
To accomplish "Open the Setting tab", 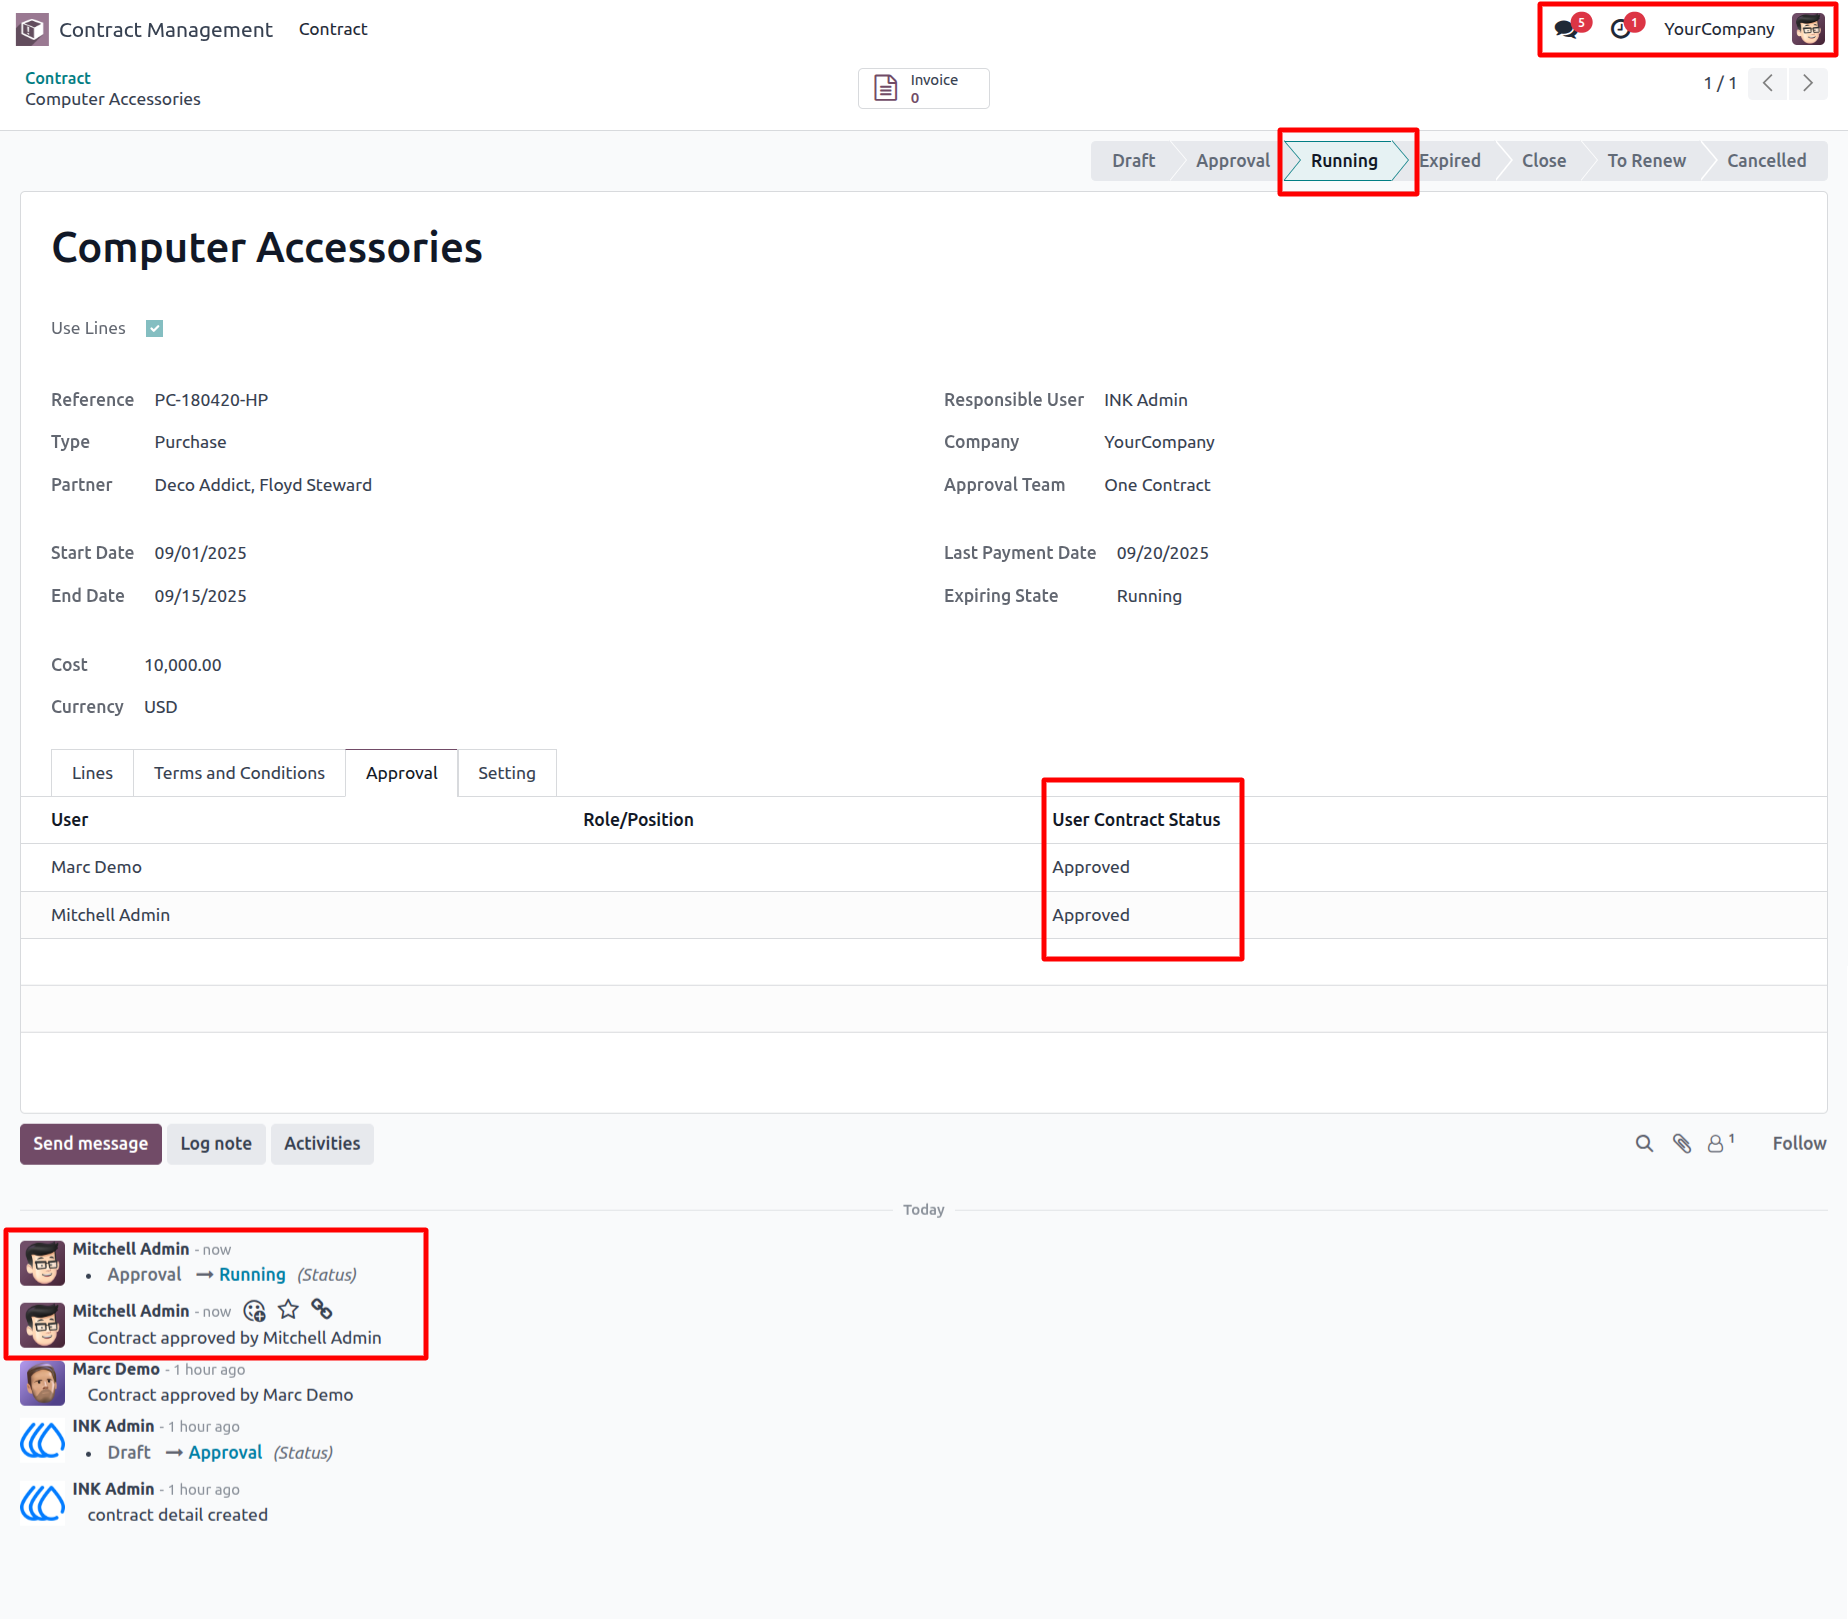I will point(507,773).
